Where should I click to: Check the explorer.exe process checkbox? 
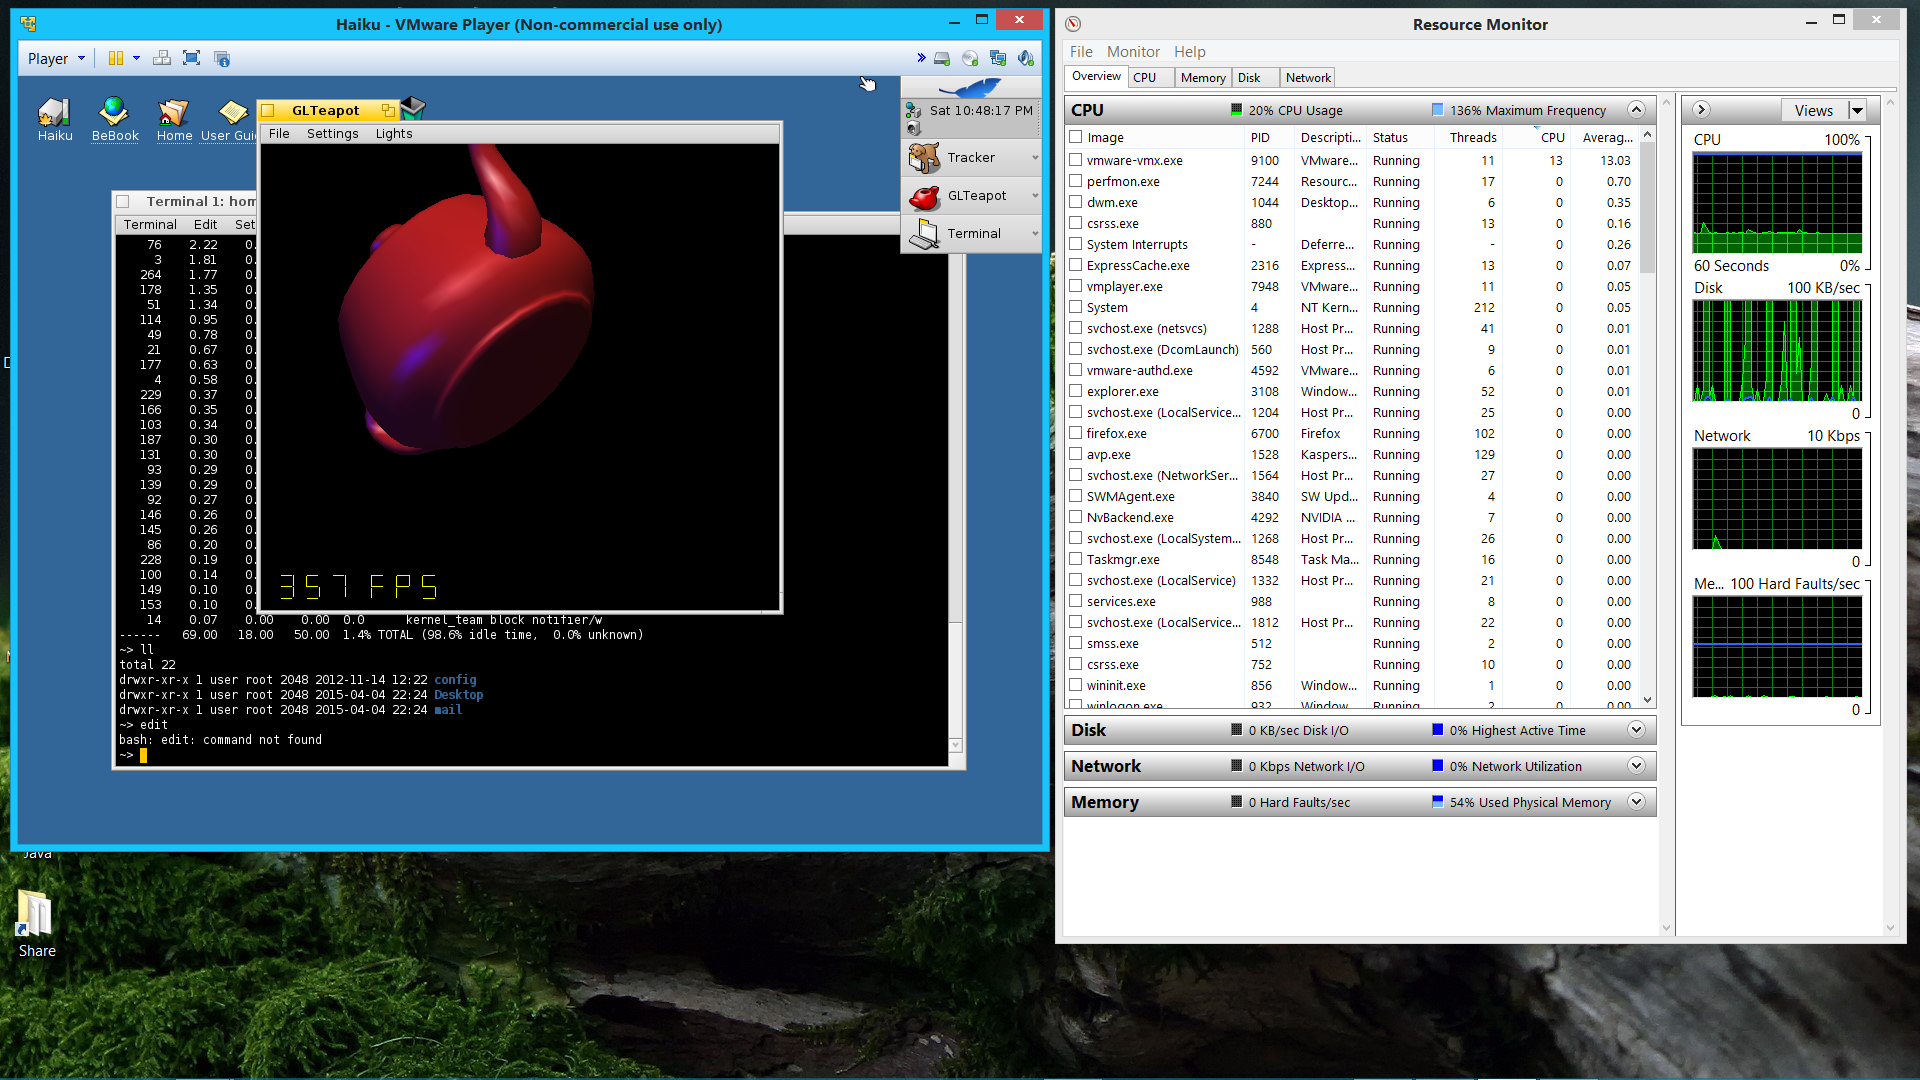click(1076, 391)
